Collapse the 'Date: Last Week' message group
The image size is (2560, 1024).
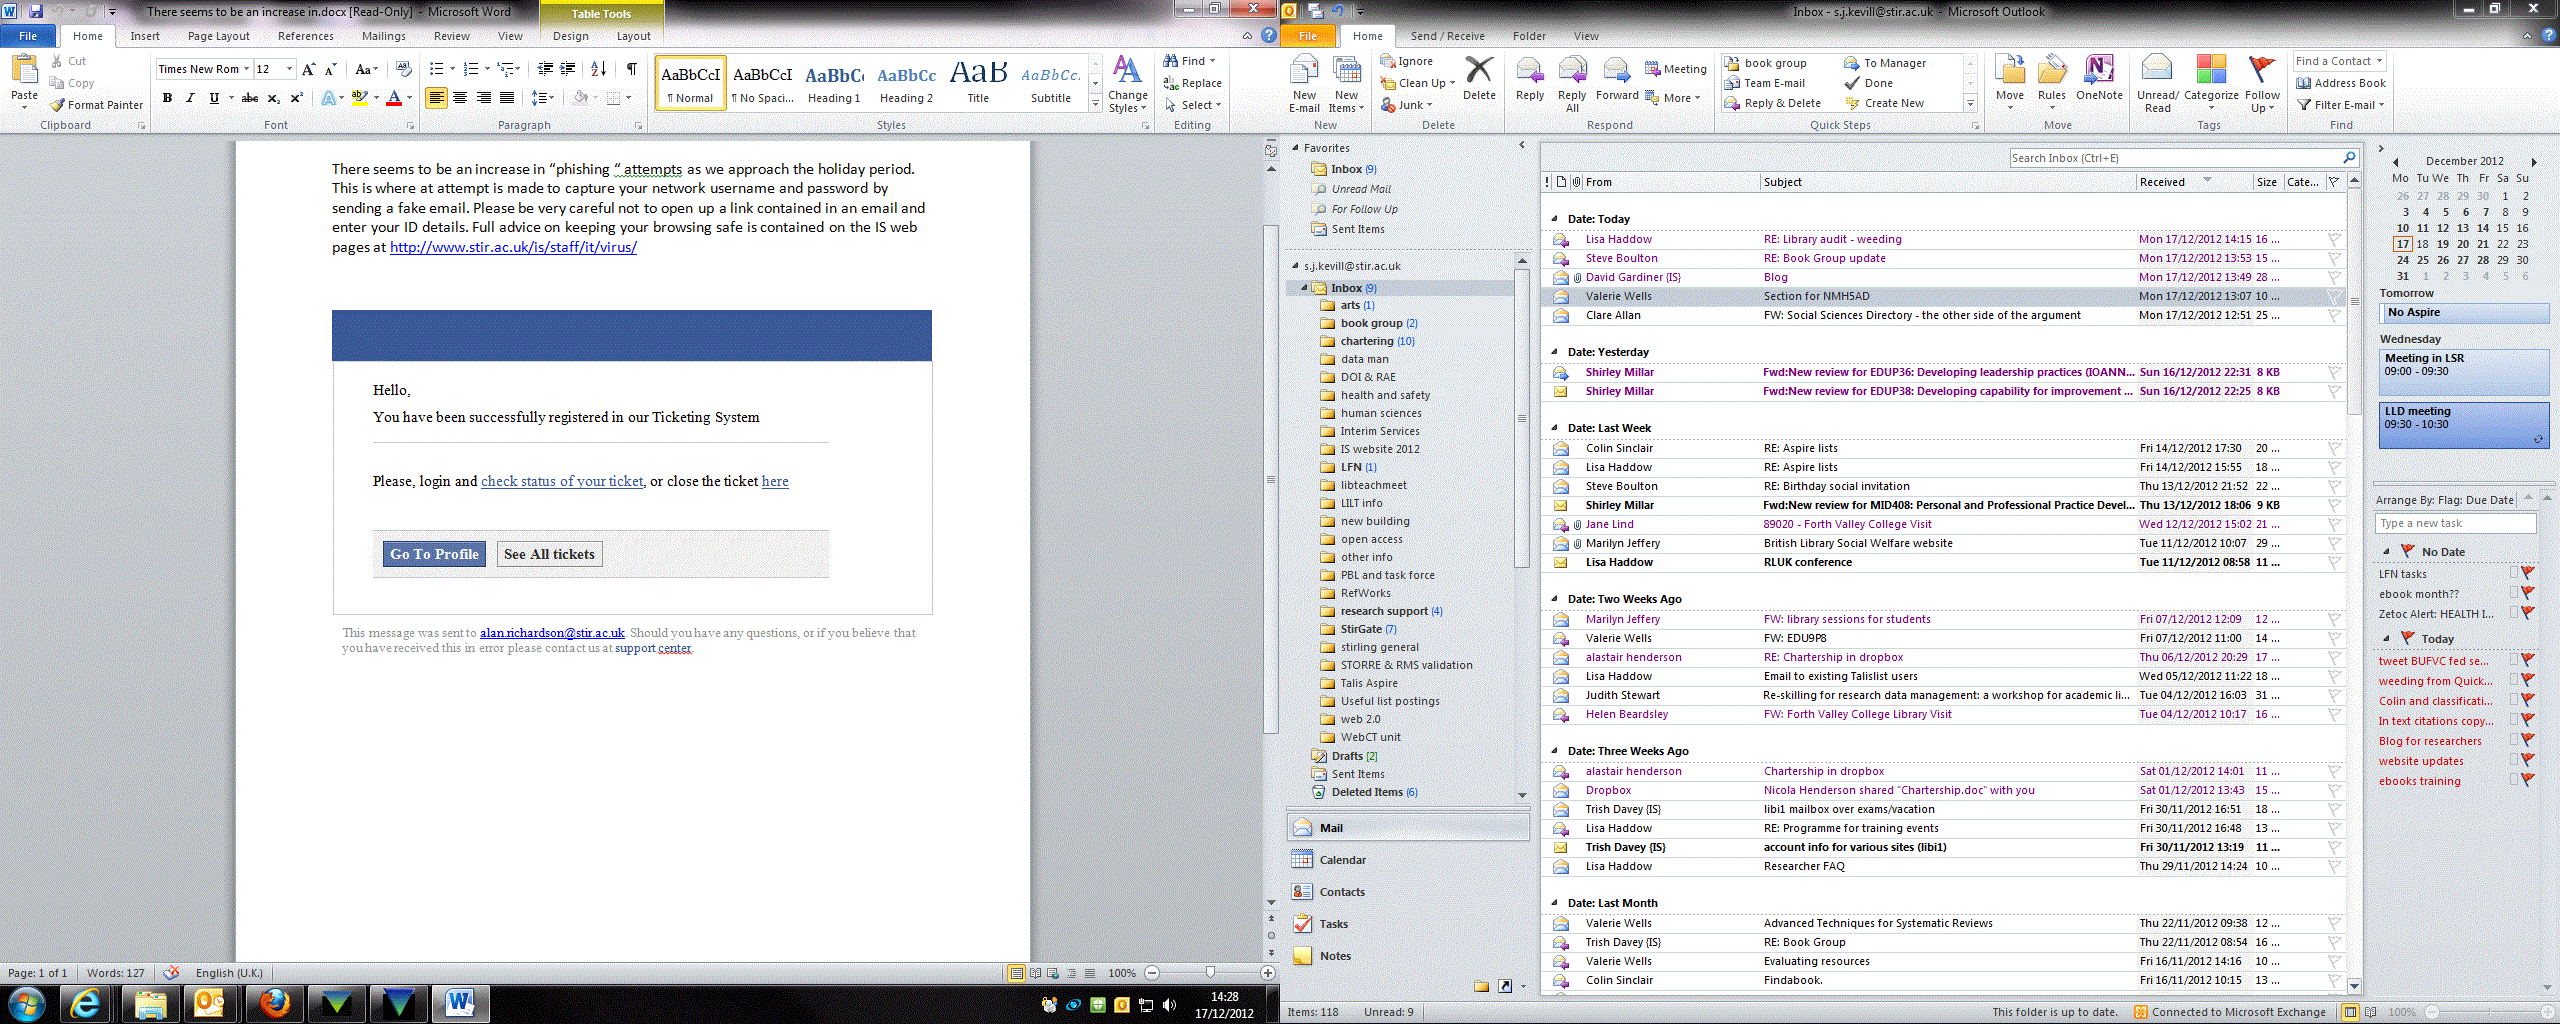[x=1554, y=428]
